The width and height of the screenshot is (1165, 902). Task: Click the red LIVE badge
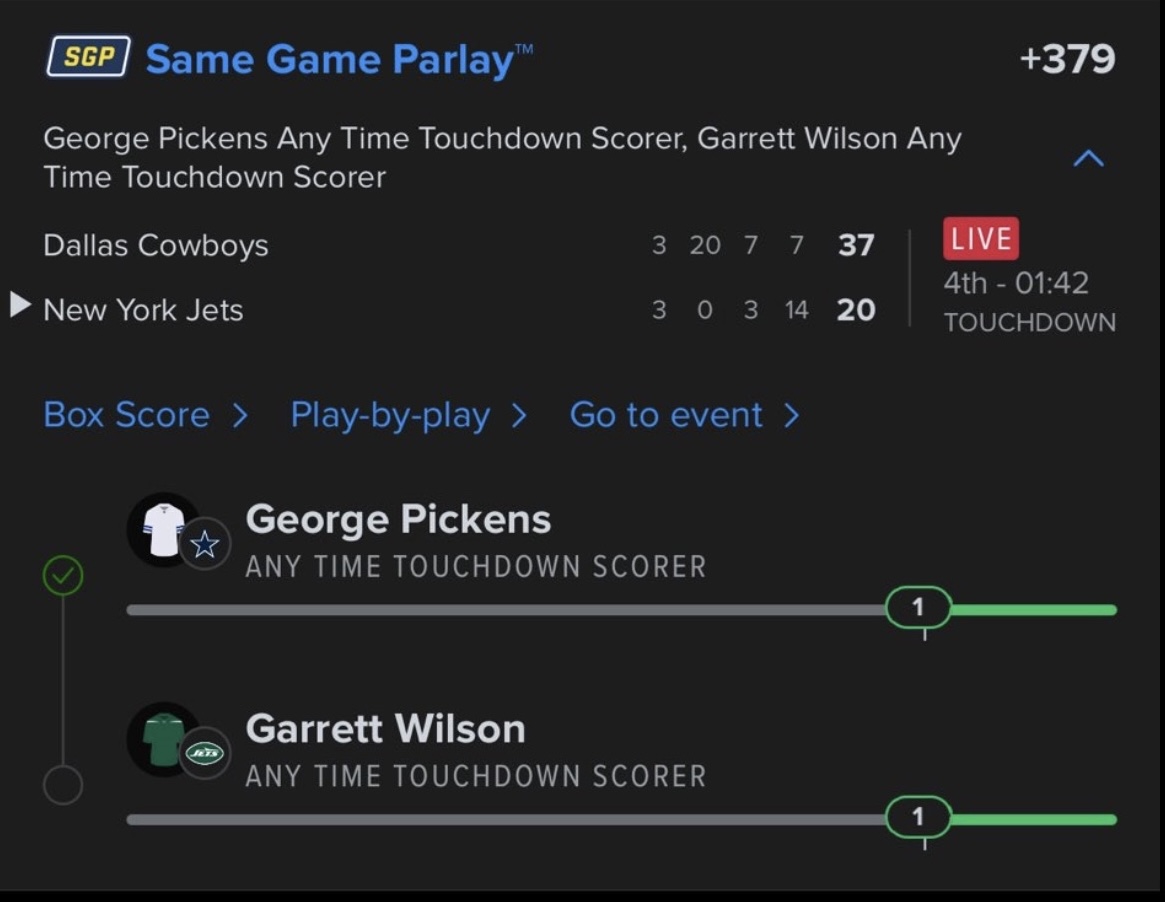(980, 239)
